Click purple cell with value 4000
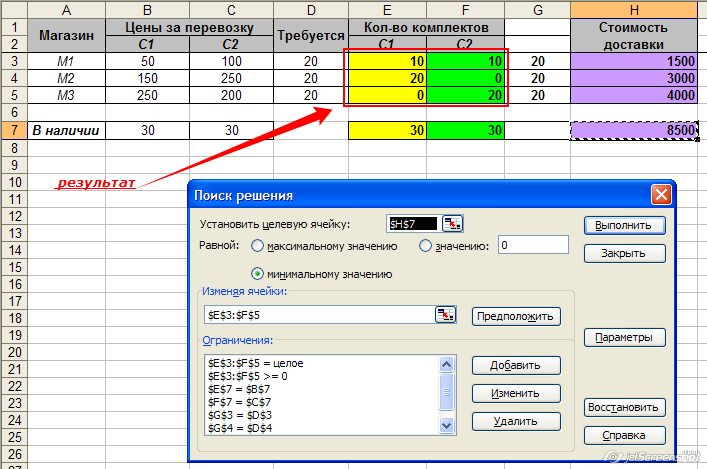The height and width of the screenshot is (469, 707). pyautogui.click(x=634, y=95)
